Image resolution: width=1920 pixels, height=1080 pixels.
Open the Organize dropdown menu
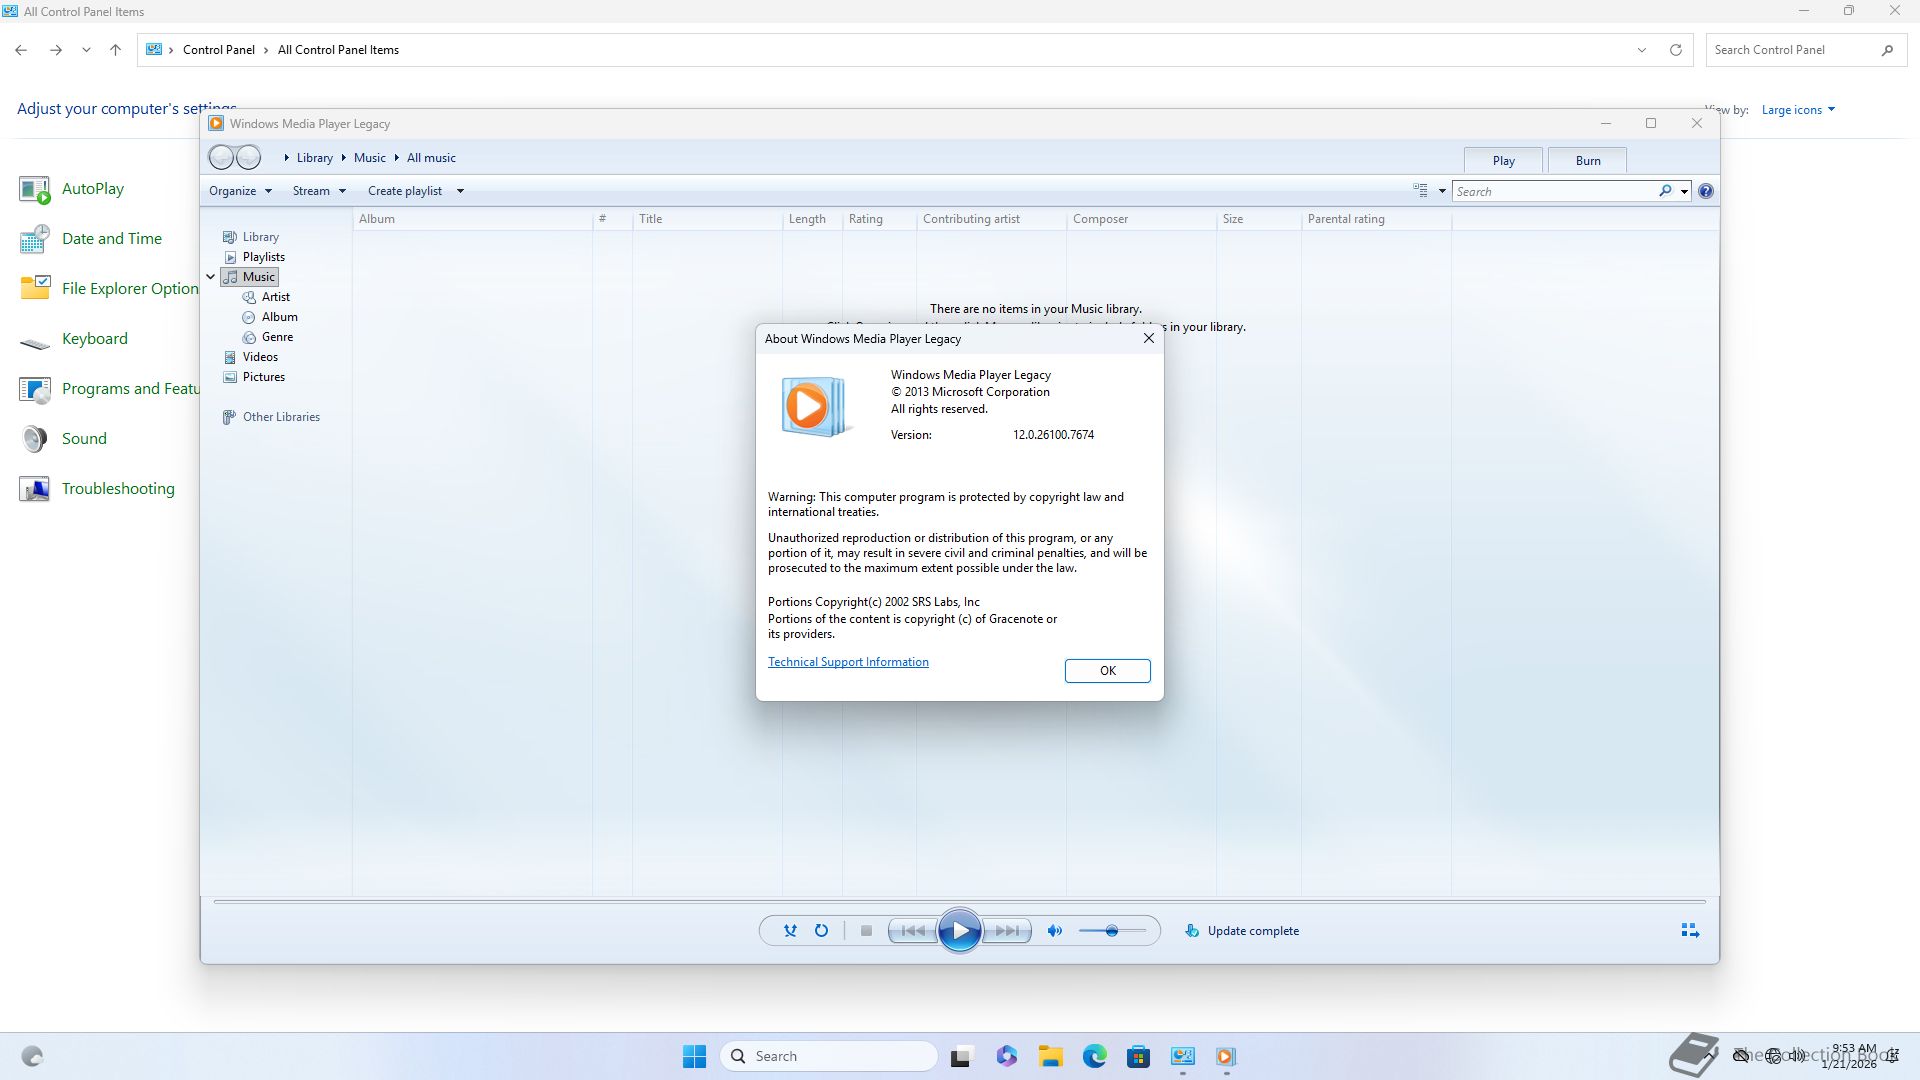pyautogui.click(x=240, y=191)
